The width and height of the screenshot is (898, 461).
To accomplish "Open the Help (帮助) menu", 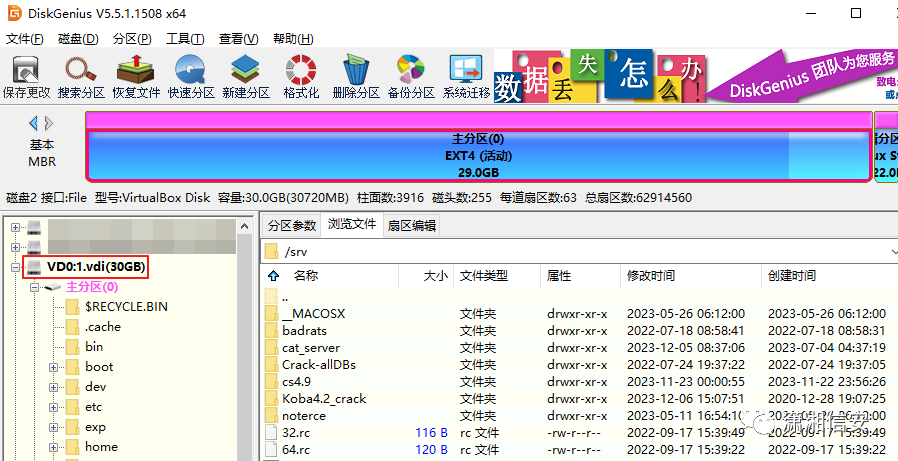I will (293, 39).
